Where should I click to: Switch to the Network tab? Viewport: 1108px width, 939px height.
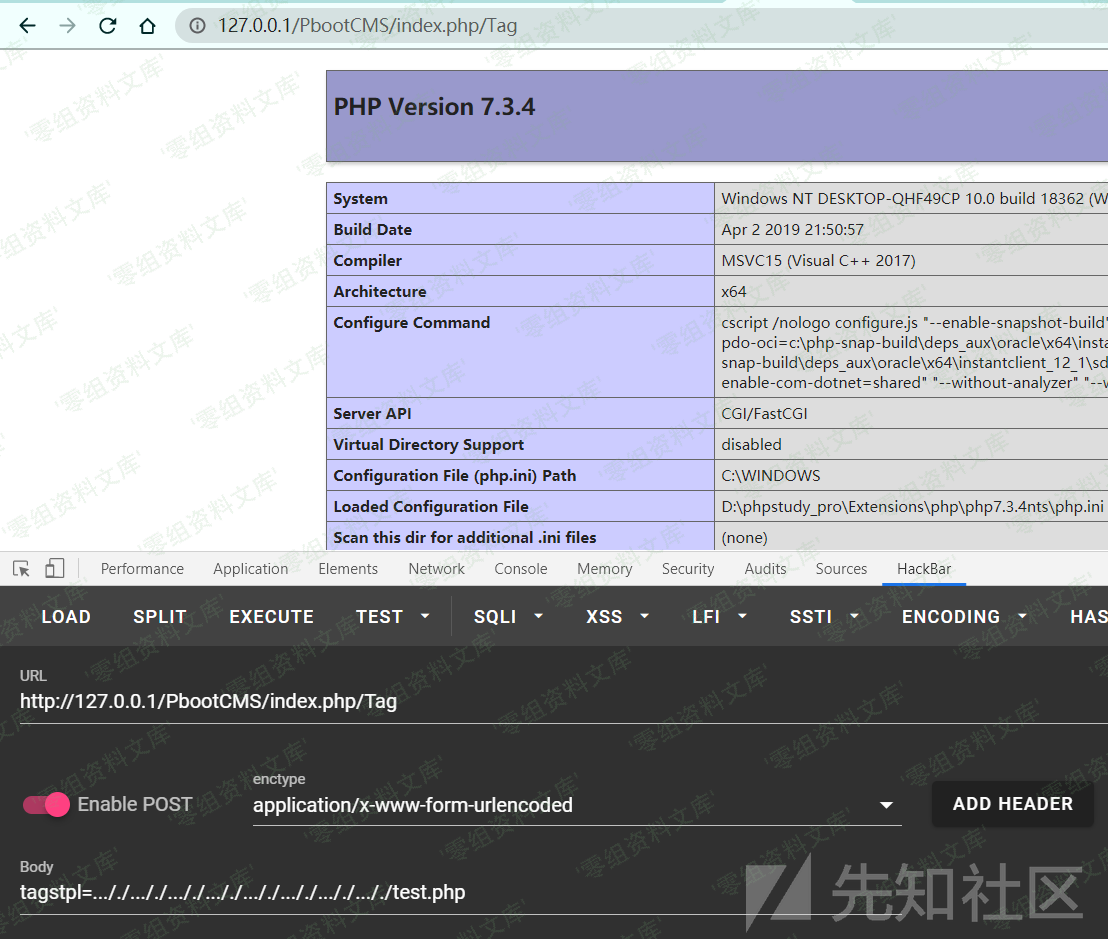(x=436, y=568)
